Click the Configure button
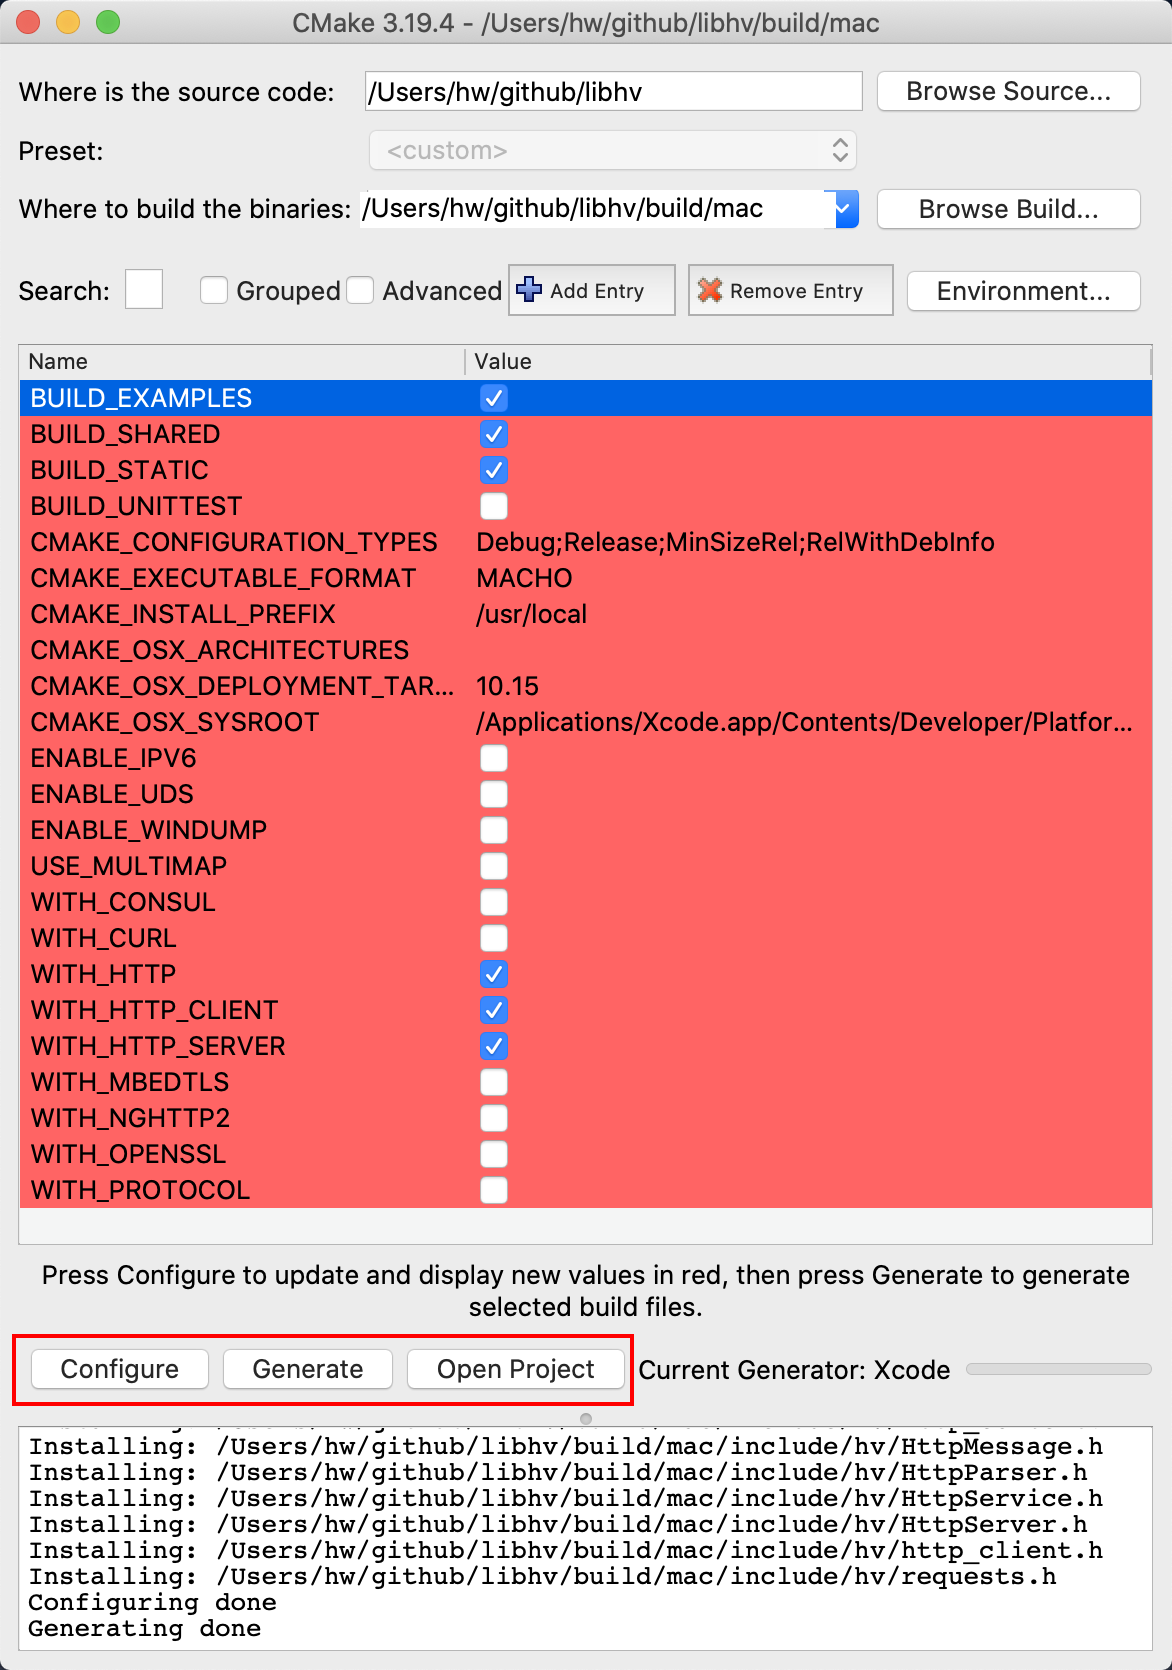 (120, 1369)
